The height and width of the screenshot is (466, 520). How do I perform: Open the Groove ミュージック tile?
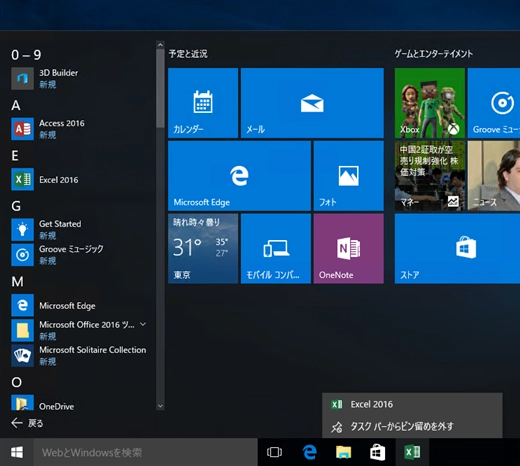(494, 103)
